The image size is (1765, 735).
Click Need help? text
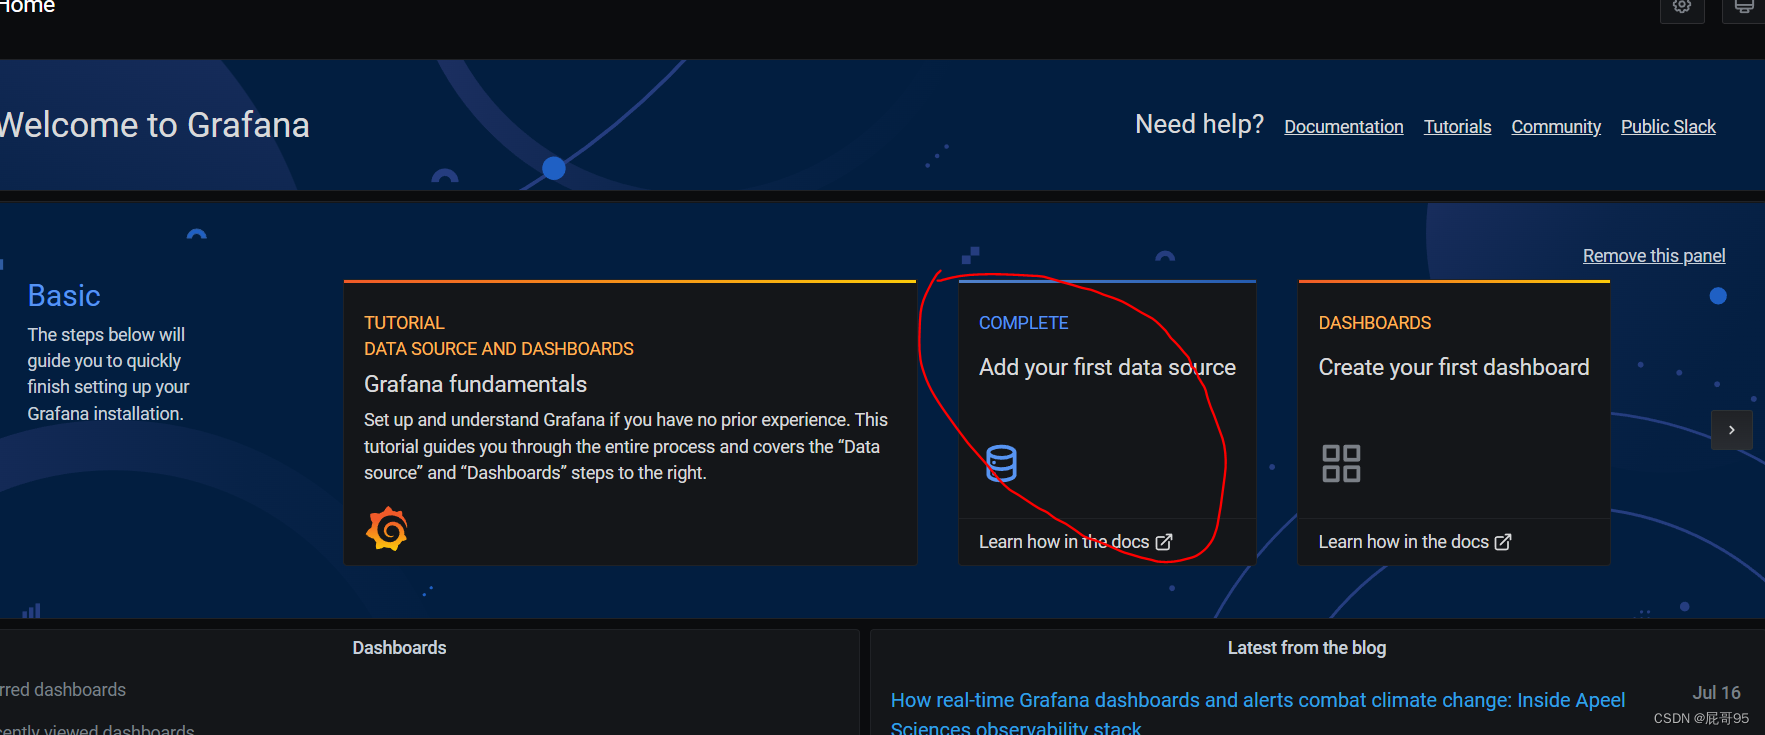coord(1199,124)
